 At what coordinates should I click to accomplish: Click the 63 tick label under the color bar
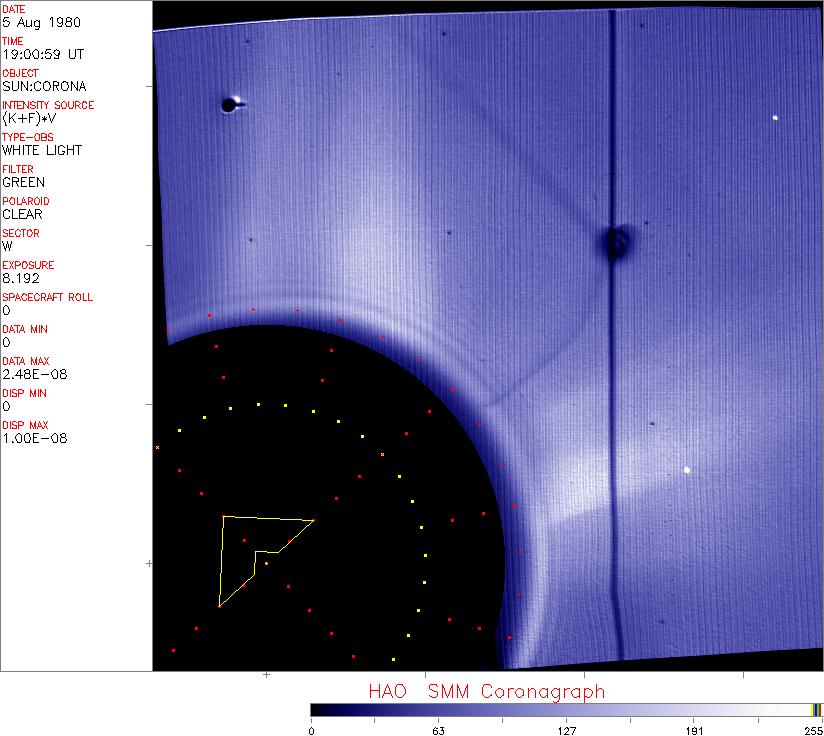(x=438, y=729)
